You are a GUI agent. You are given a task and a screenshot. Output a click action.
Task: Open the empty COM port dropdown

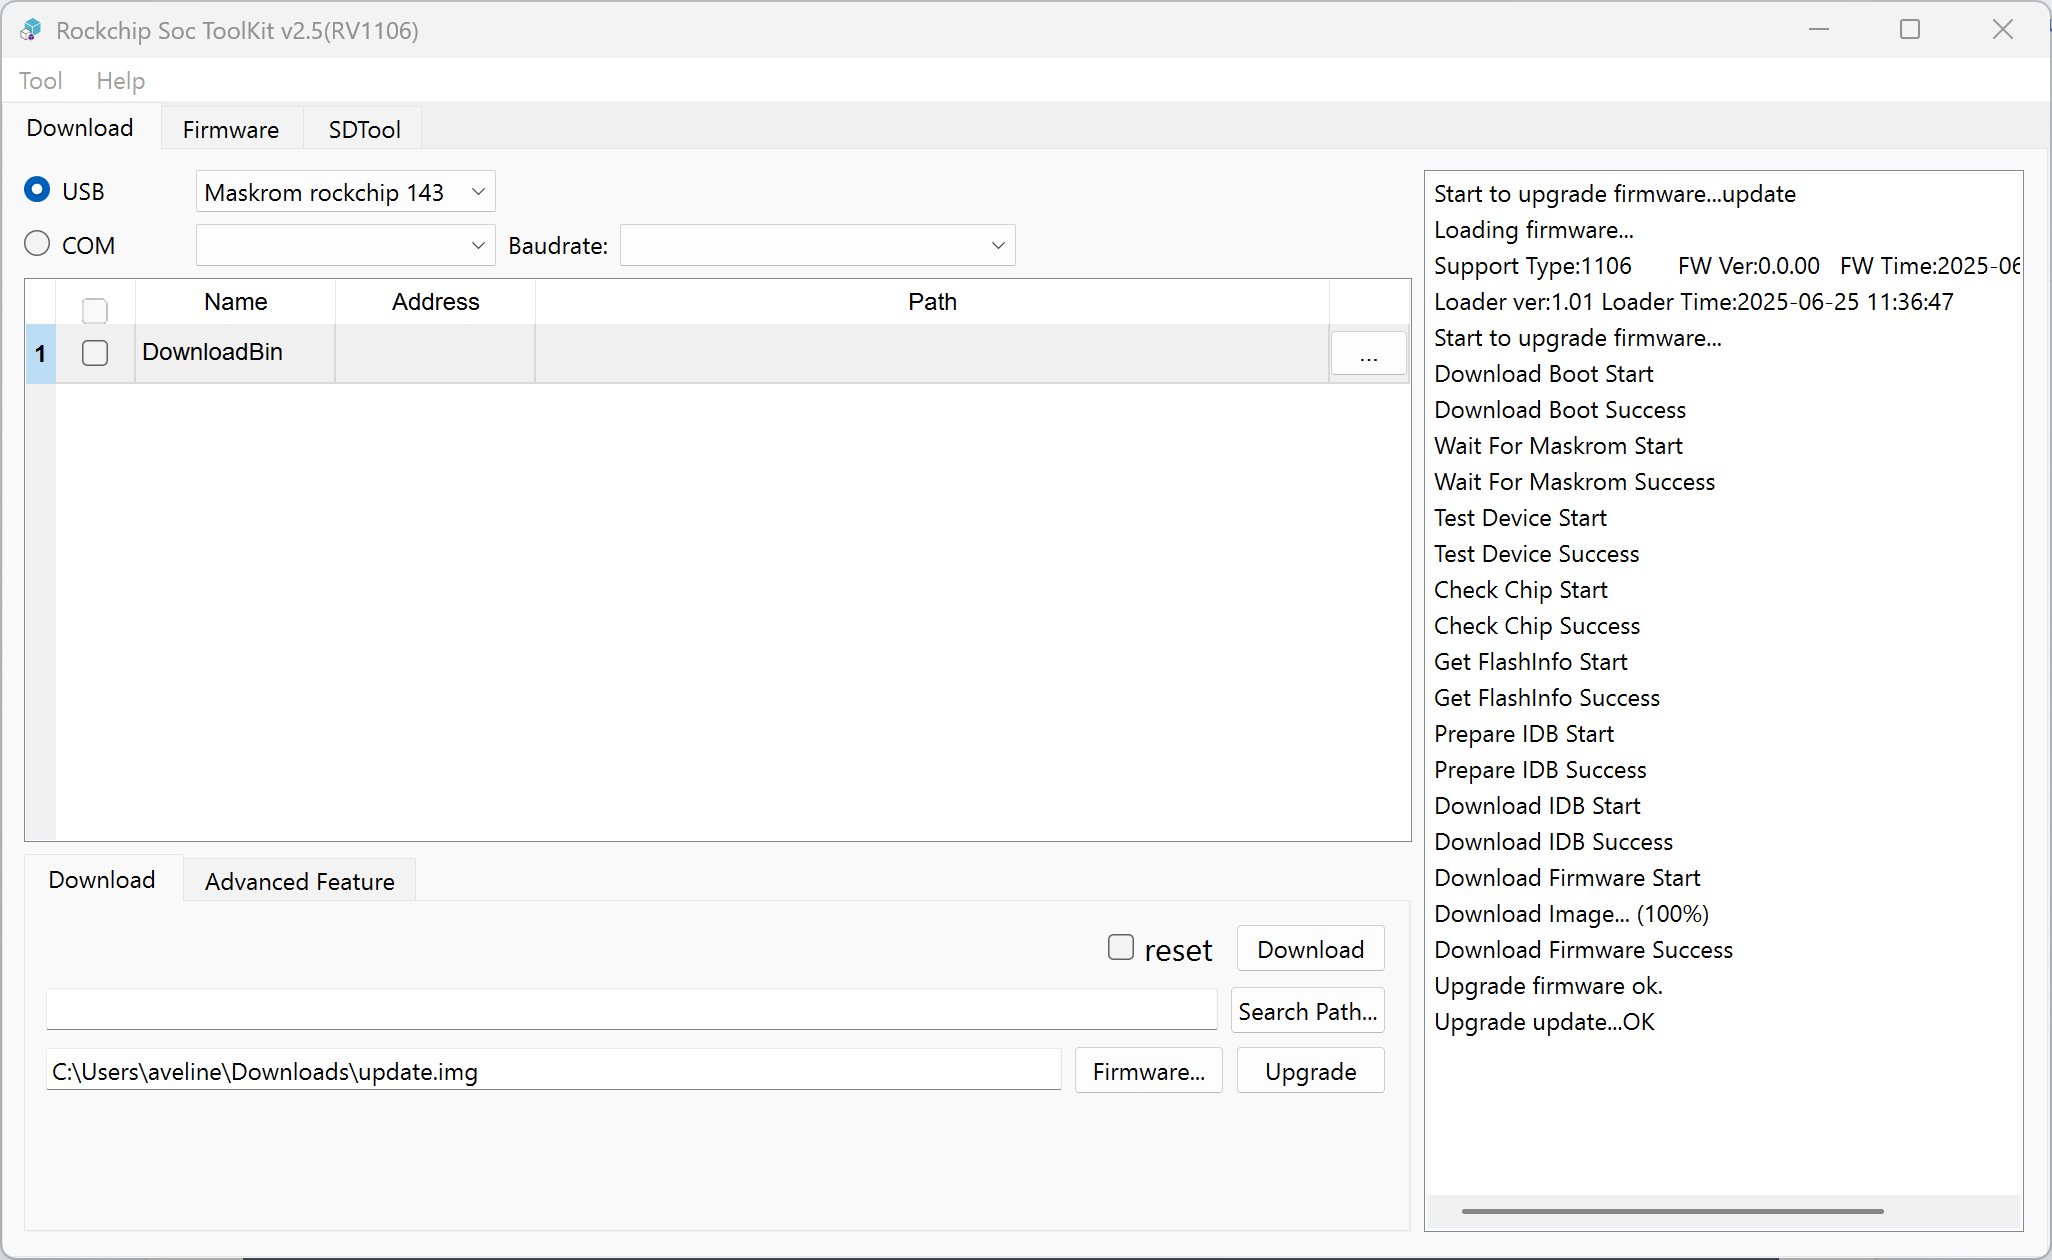pos(344,245)
